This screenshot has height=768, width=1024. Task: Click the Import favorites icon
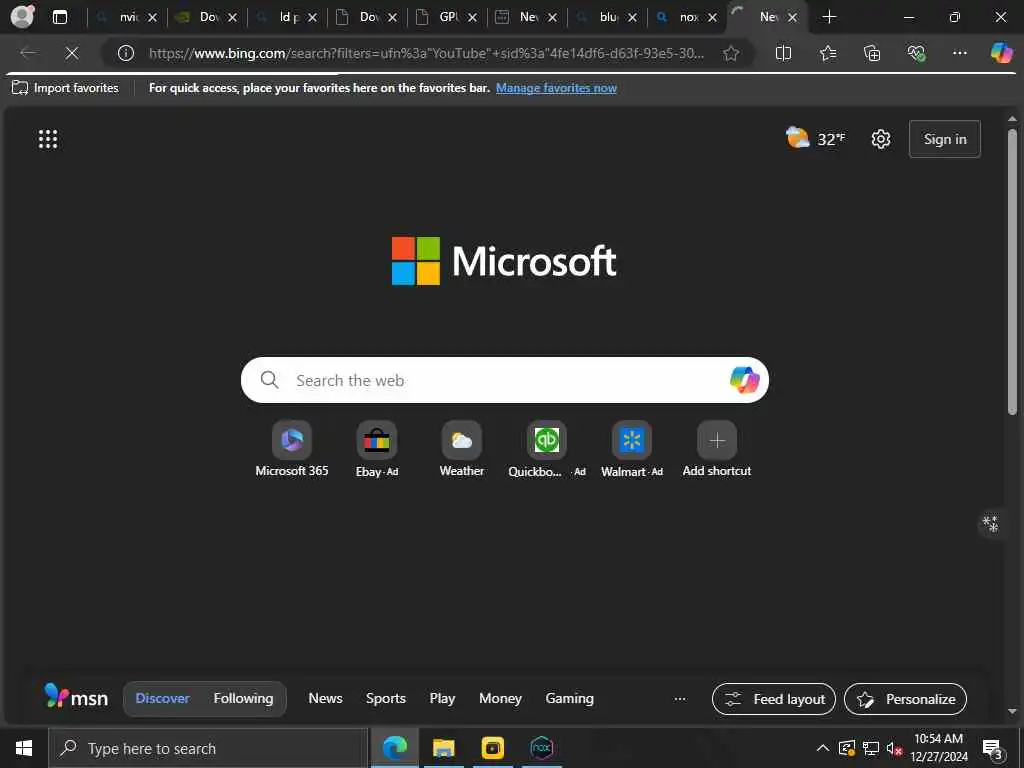20,88
